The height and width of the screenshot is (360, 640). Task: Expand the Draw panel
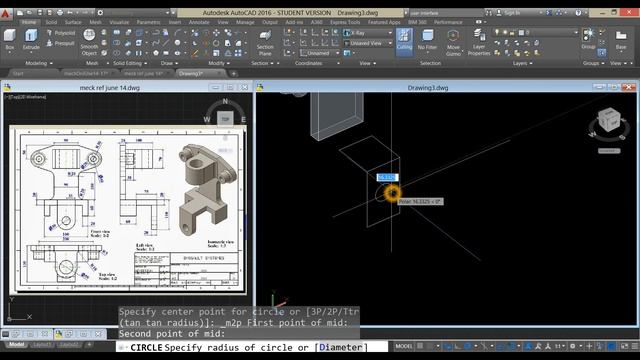[169, 63]
